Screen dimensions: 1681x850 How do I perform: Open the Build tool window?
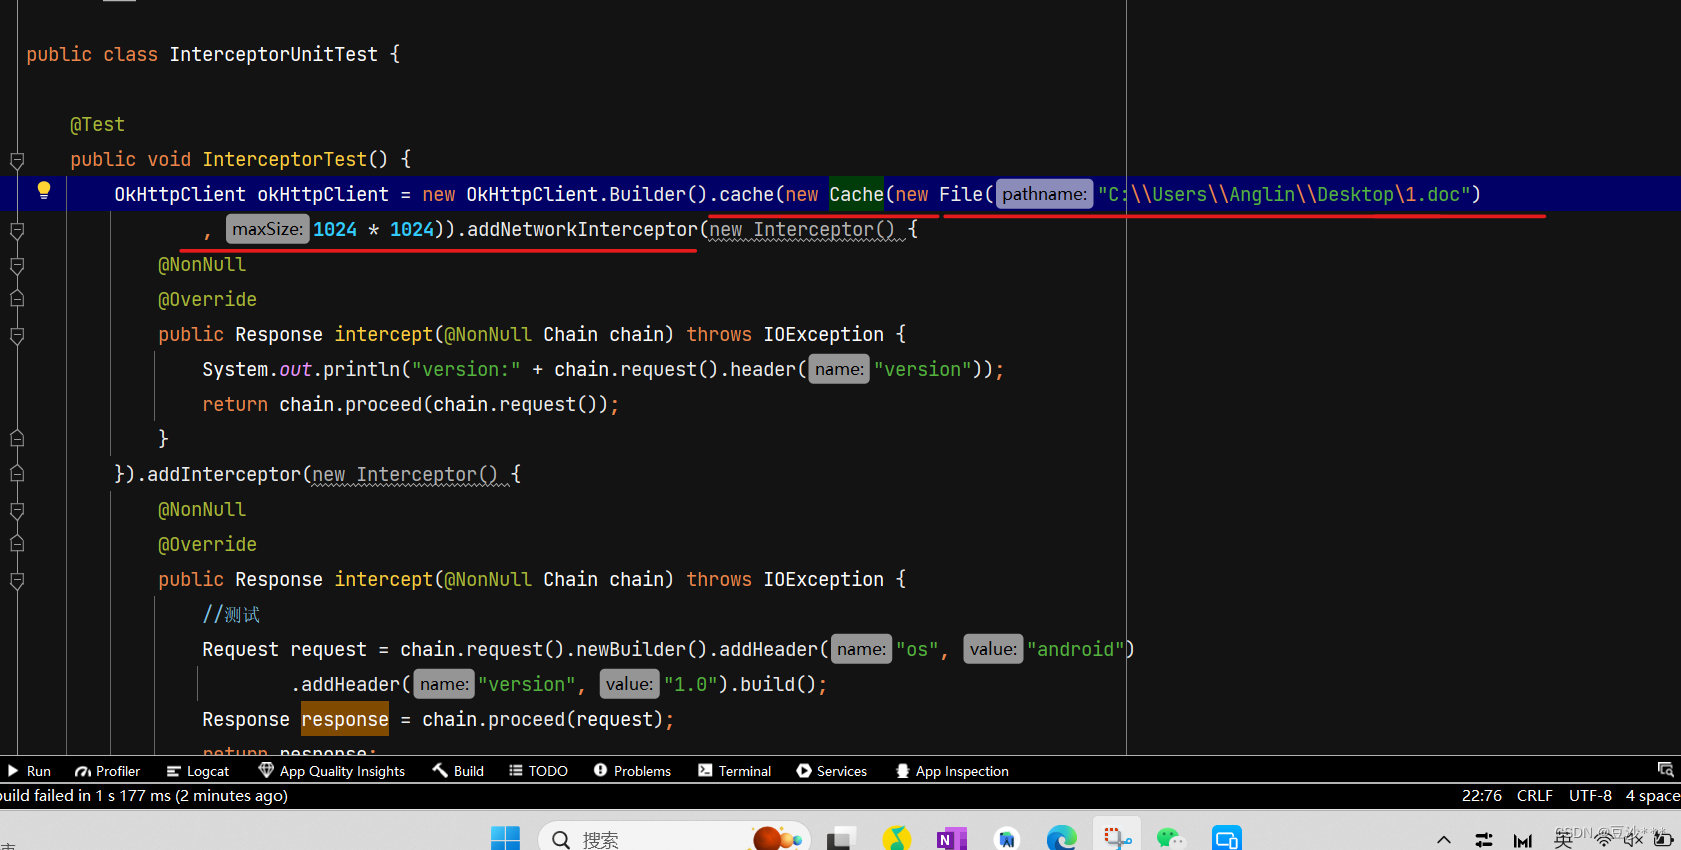(x=458, y=771)
